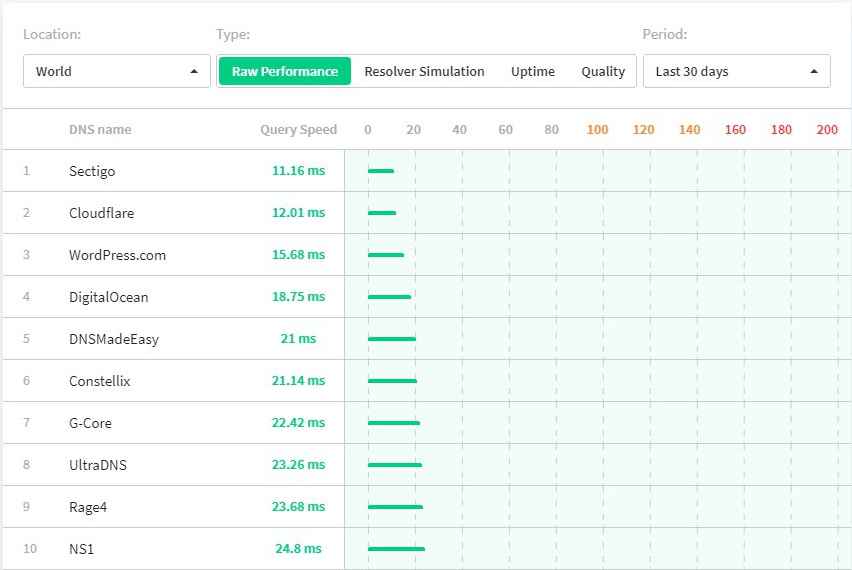Viewport: 852px width, 570px height.
Task: Click the DNSMadeEasy speed bar
Action: pos(392,339)
